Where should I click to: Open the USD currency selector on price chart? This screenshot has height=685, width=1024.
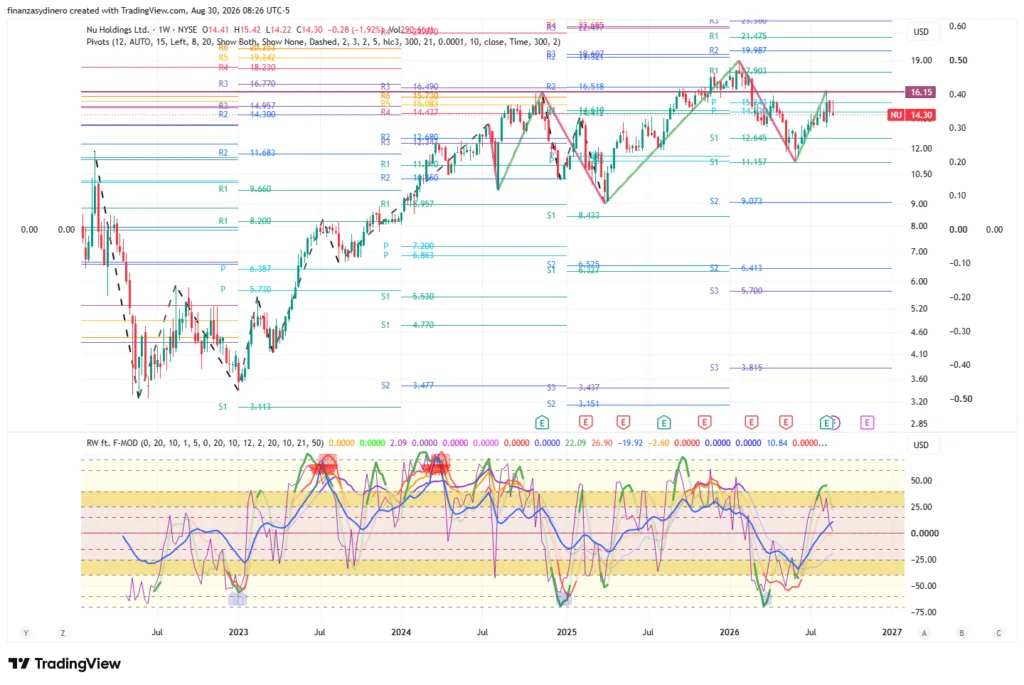(x=921, y=31)
